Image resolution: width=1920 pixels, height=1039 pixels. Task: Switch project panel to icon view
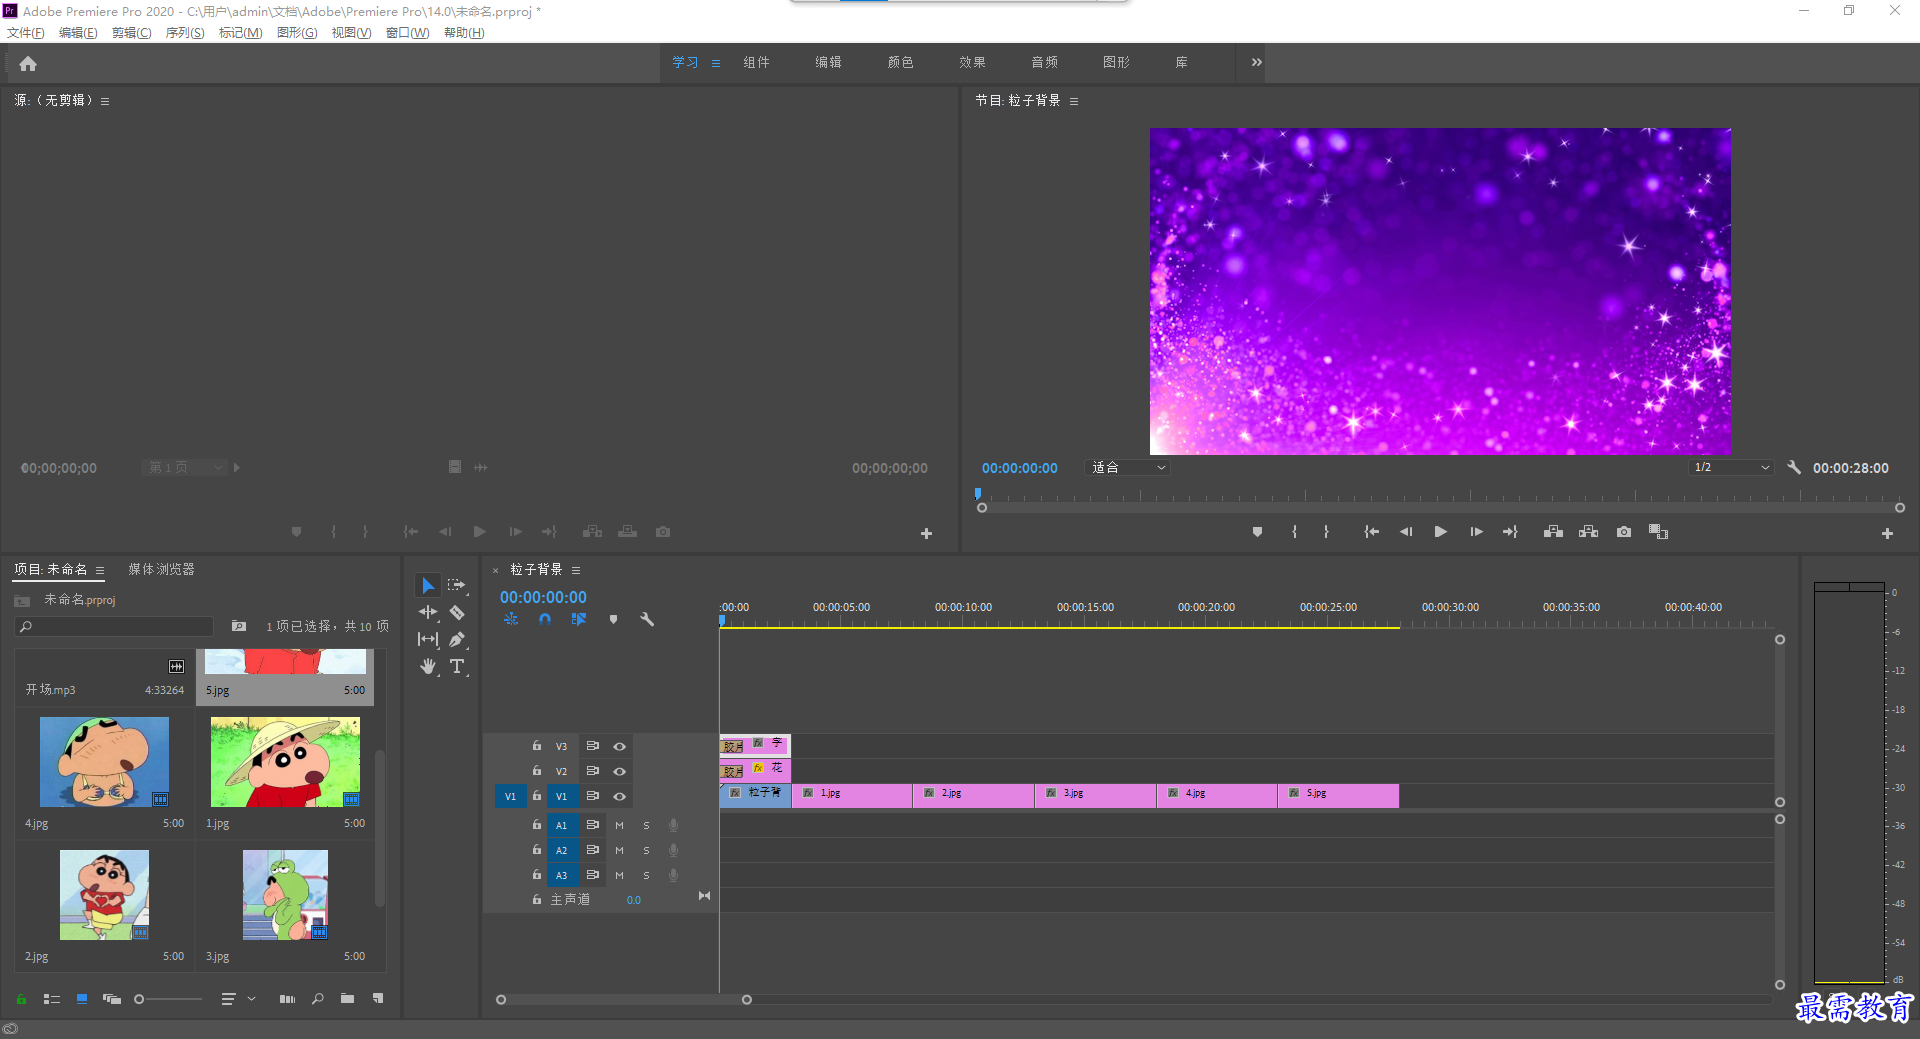click(x=82, y=999)
